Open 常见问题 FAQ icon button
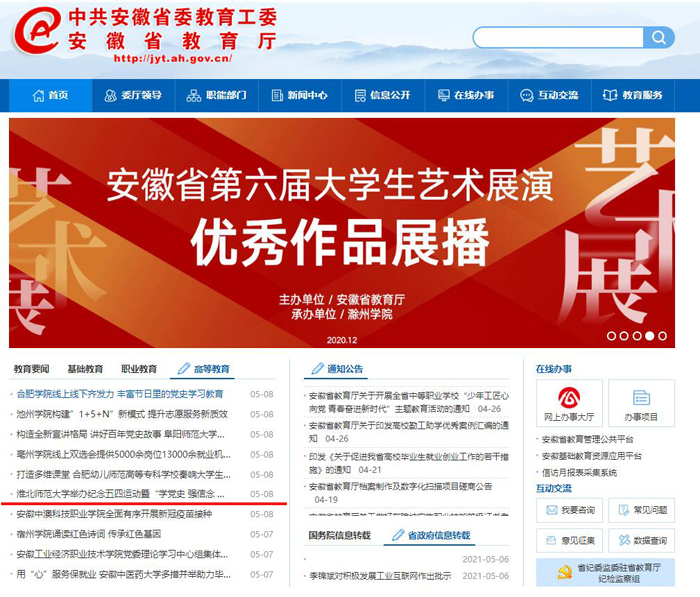This screenshot has width=700, height=597. pos(641,511)
